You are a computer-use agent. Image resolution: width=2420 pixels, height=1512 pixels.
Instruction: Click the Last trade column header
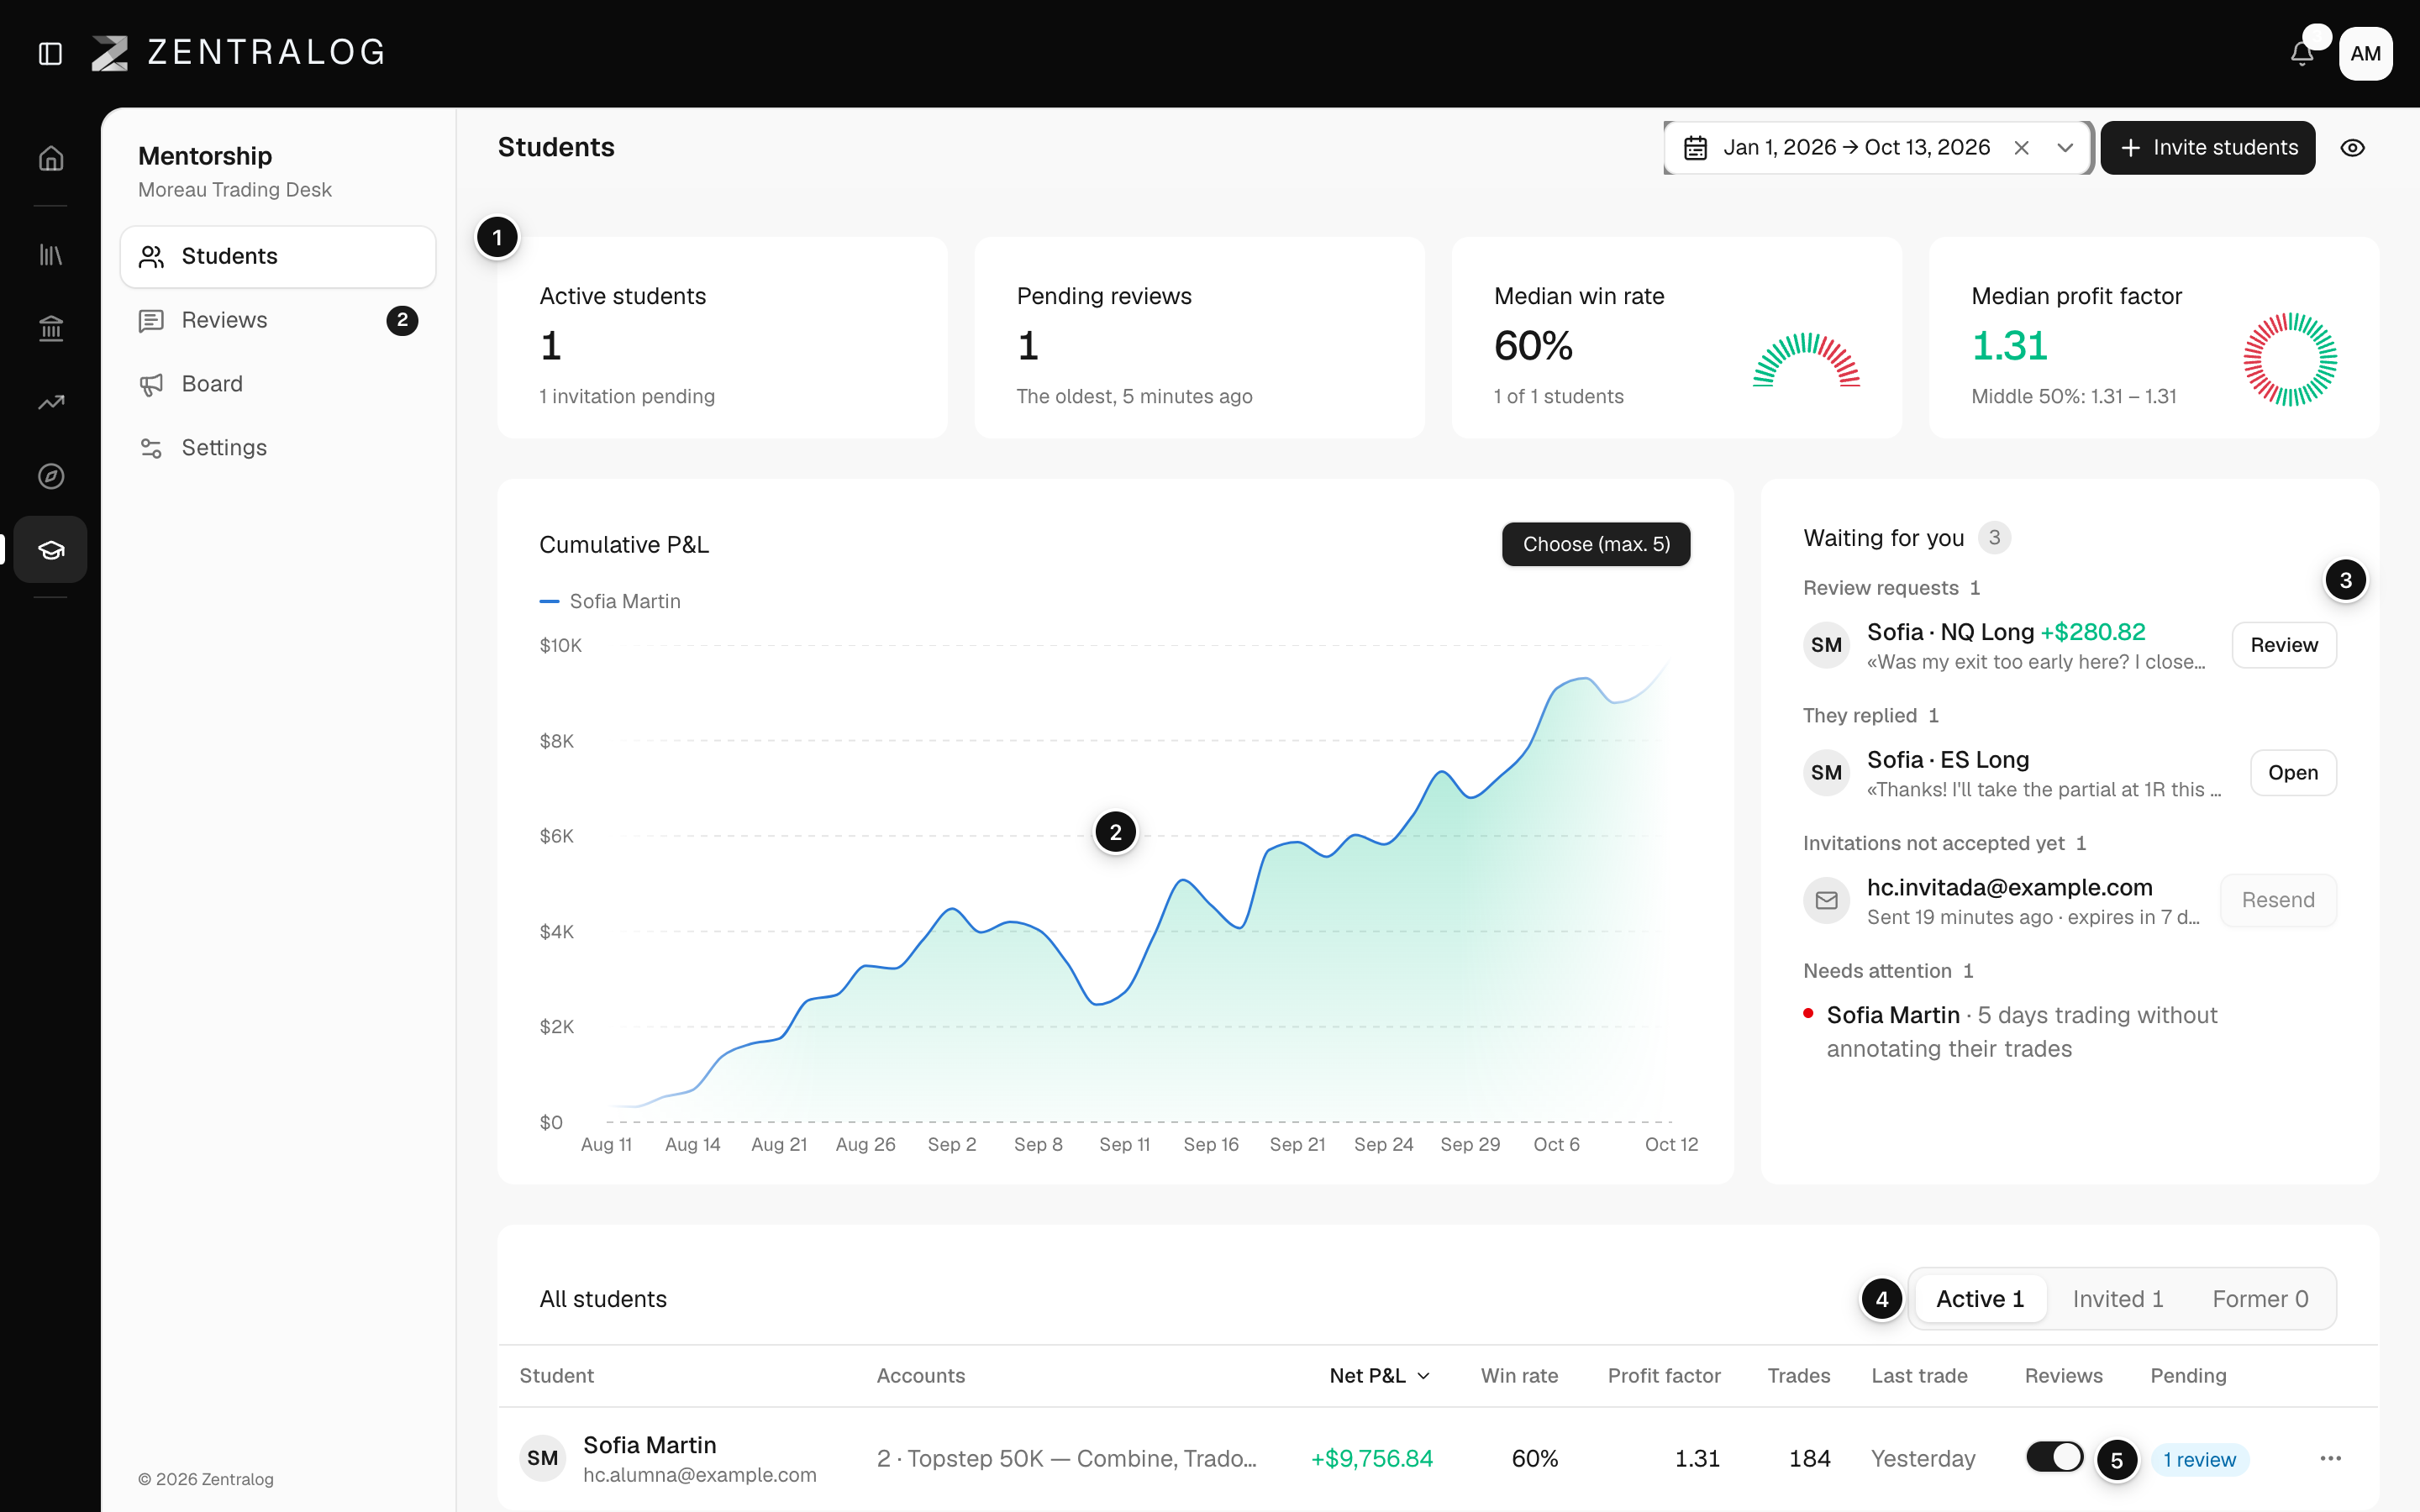(x=1919, y=1376)
